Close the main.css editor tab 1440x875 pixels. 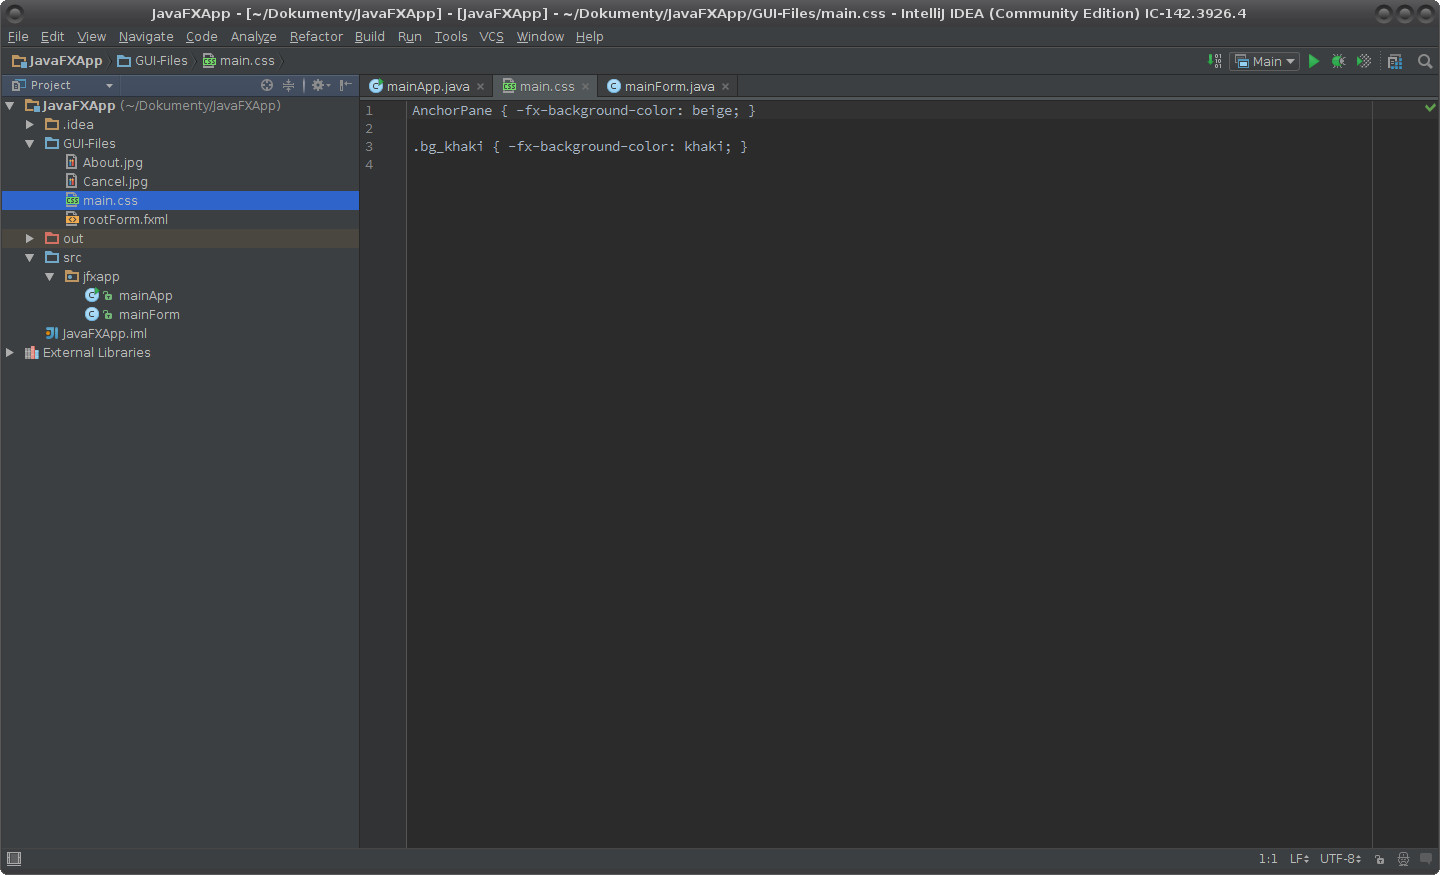pos(586,87)
